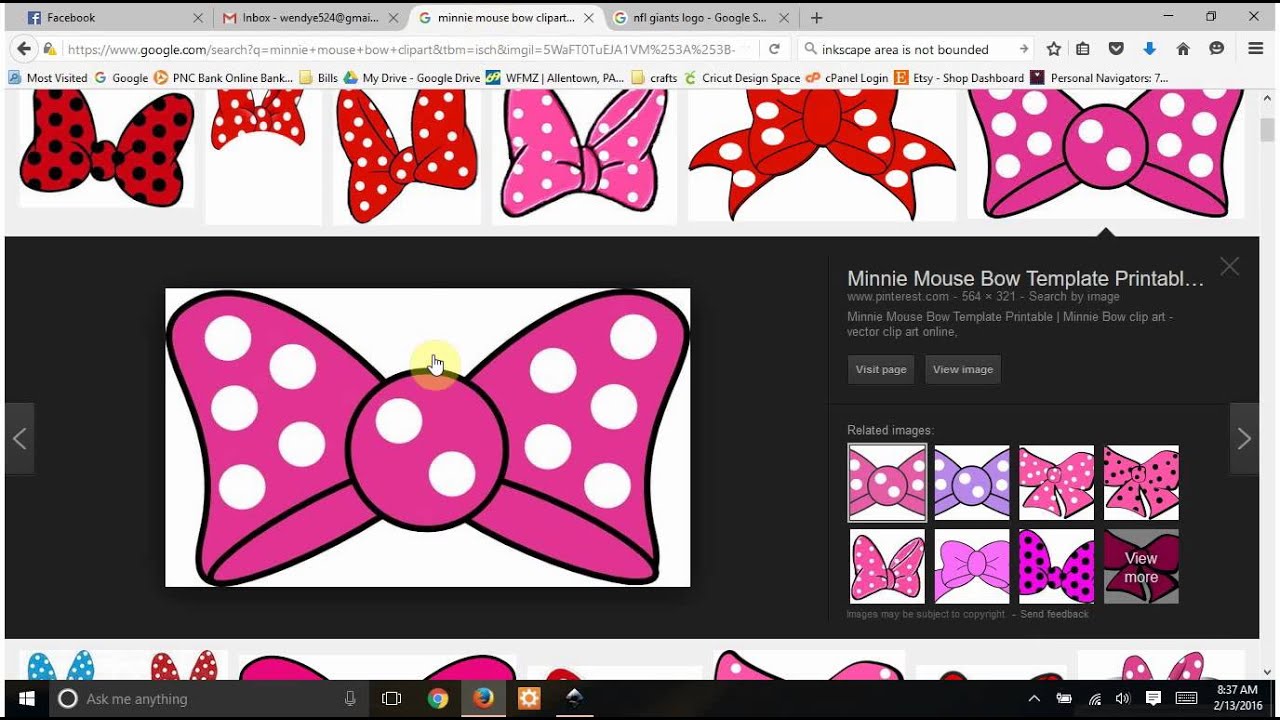This screenshot has height=720, width=1280.
Task: Open the volume control icon
Action: click(1123, 698)
